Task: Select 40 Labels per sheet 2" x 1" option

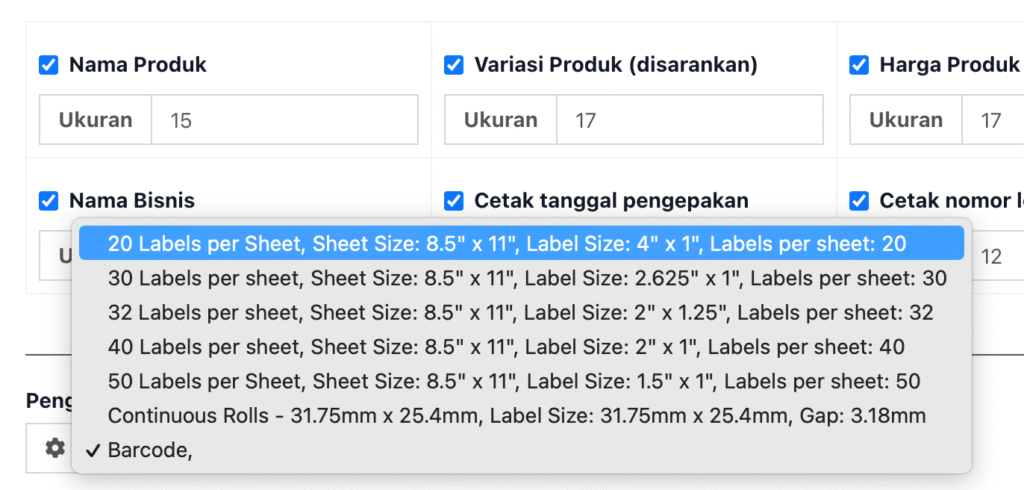Action: point(506,347)
